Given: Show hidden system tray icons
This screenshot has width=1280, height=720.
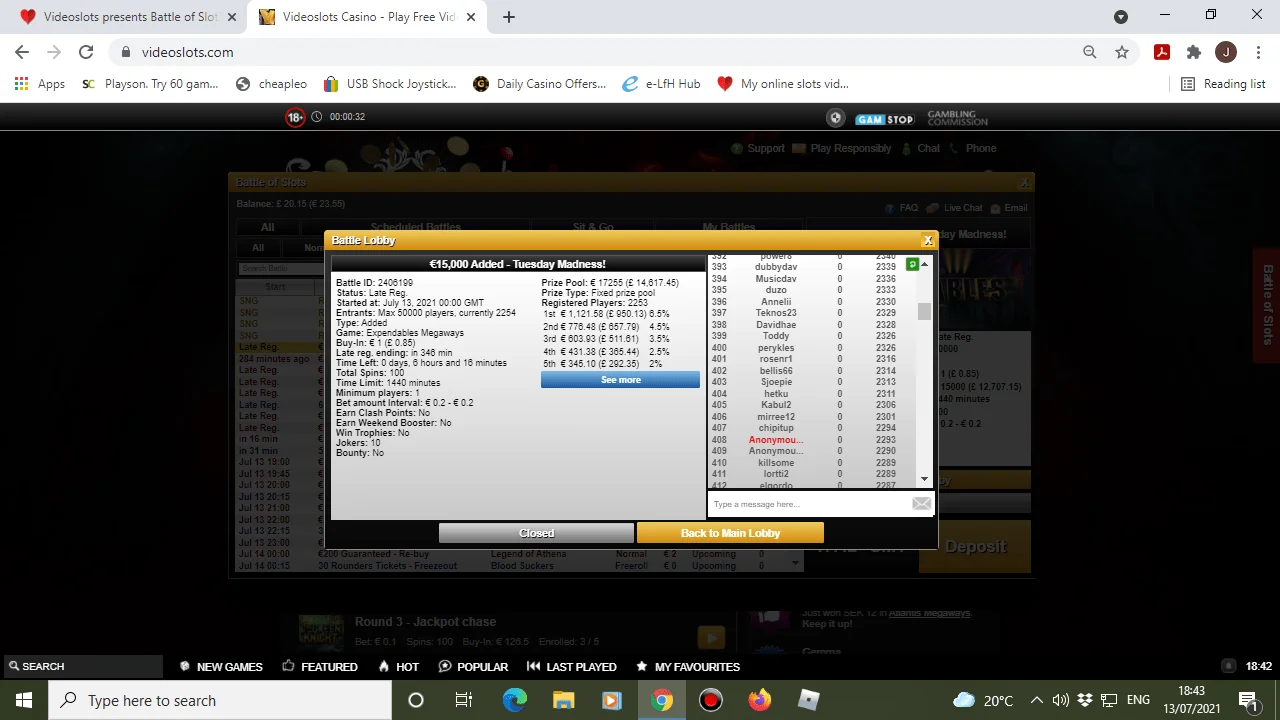Looking at the screenshot, I should point(1036,700).
